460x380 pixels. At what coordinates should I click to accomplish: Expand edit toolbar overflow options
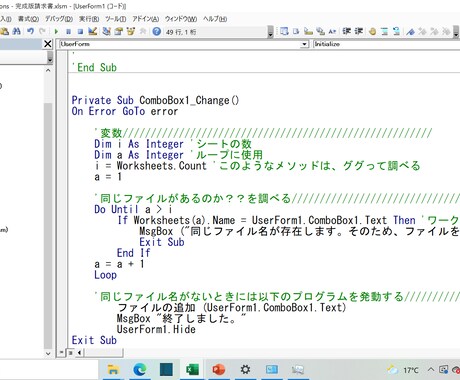coord(456,32)
